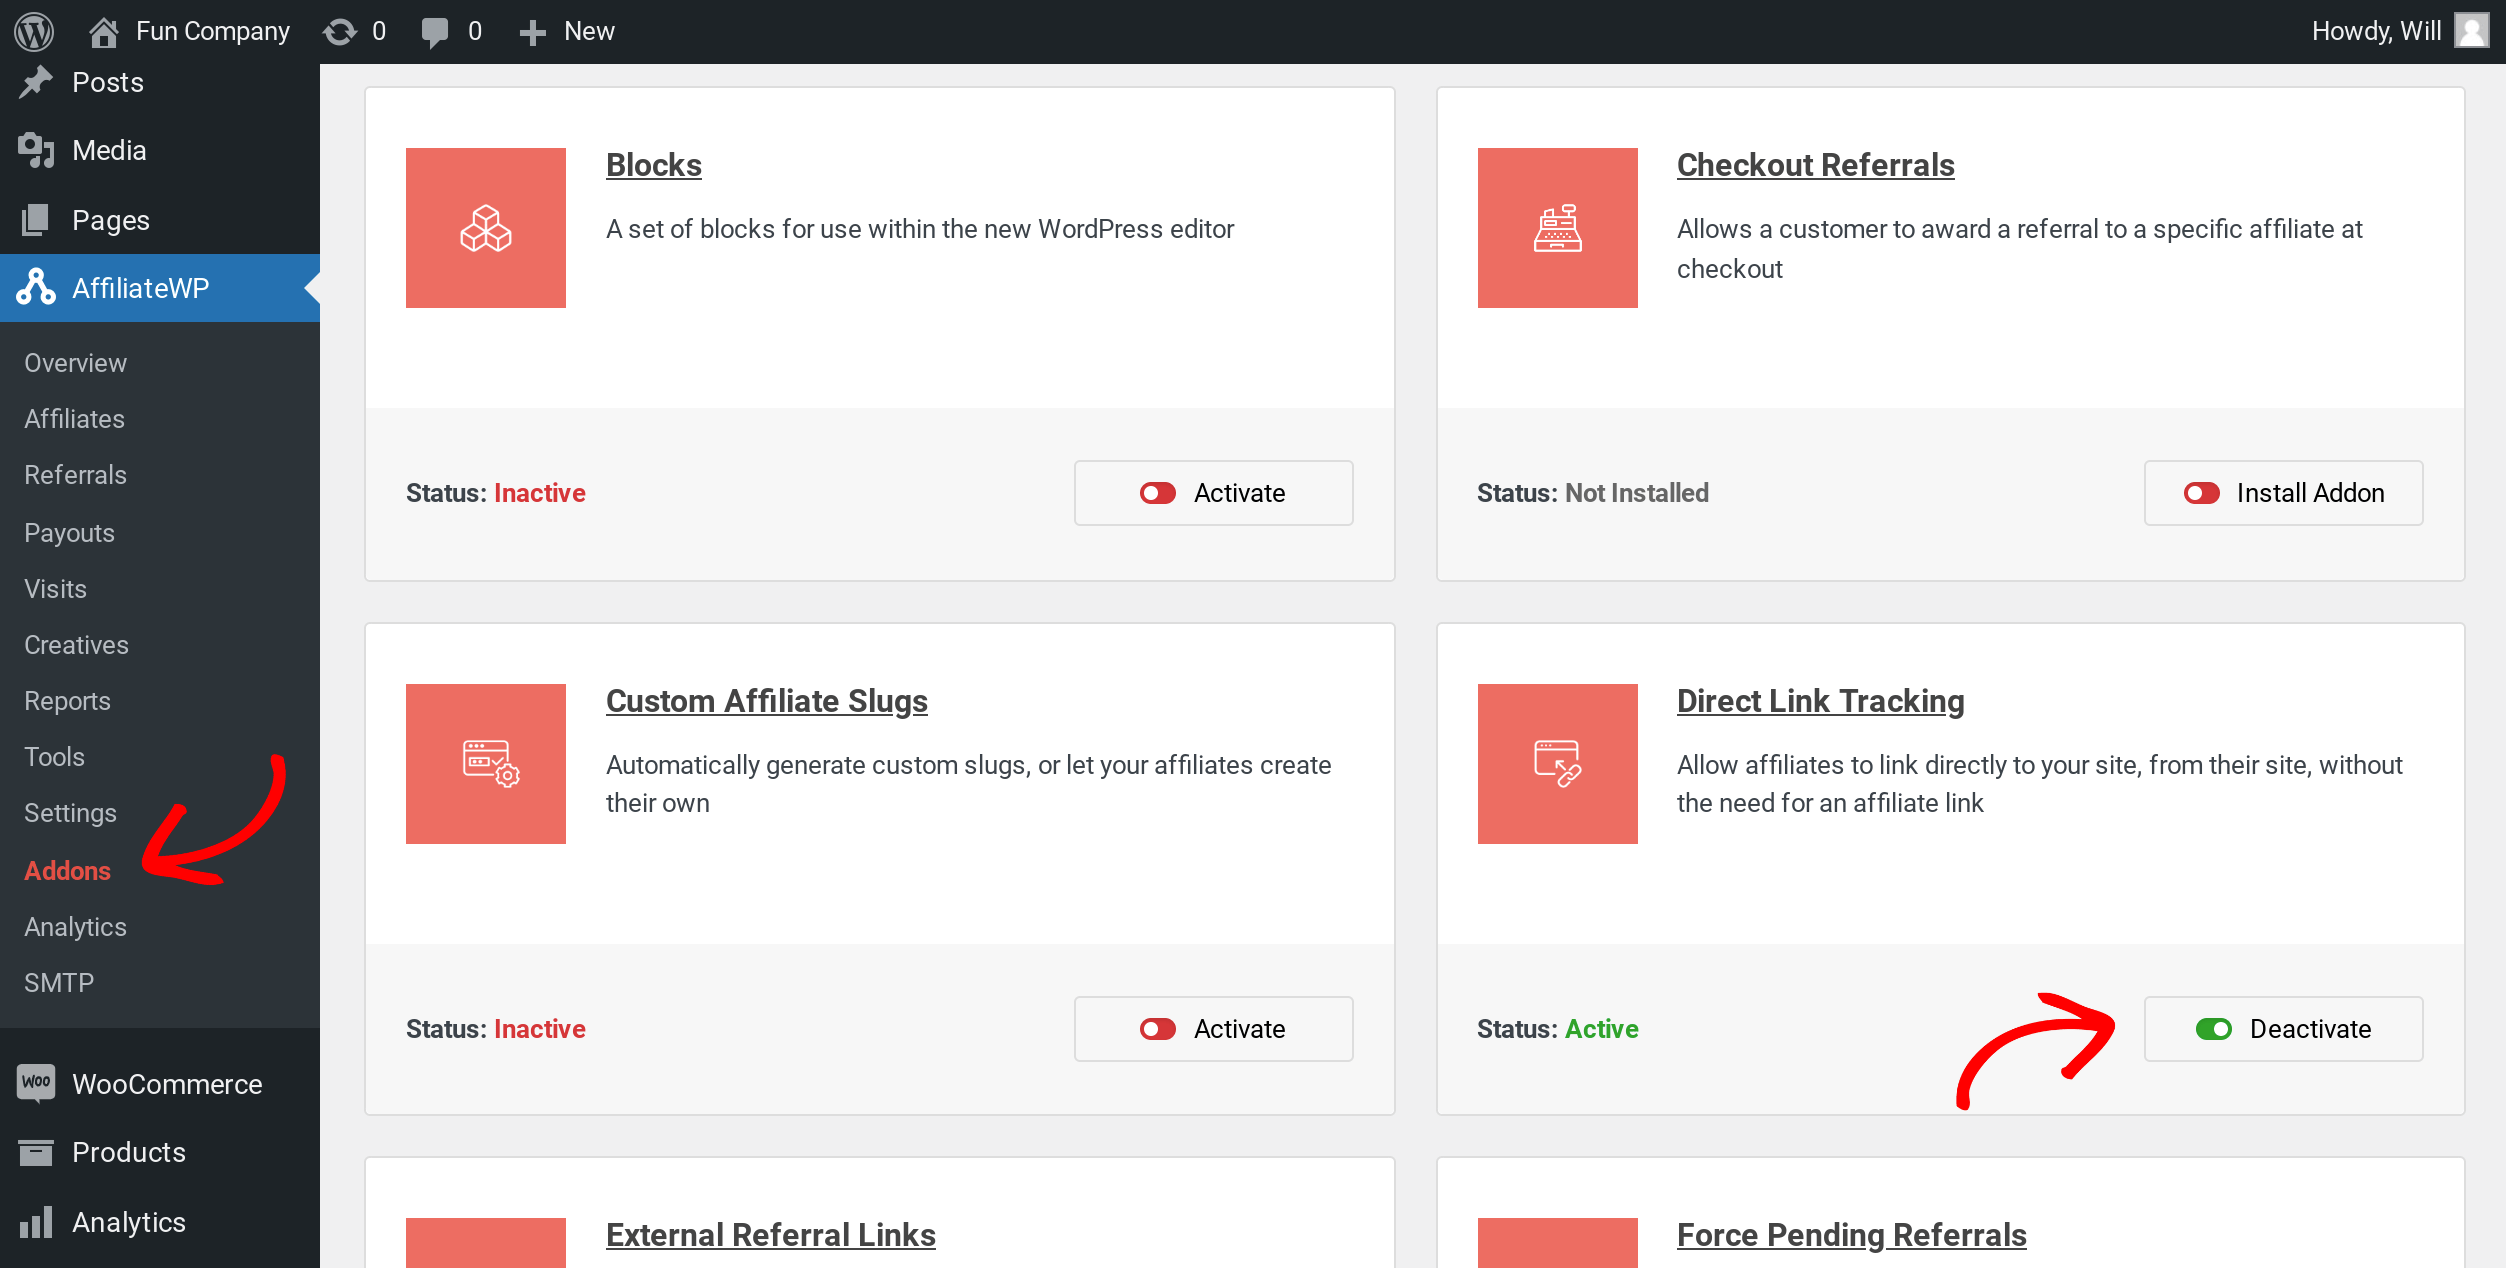This screenshot has height=1268, width=2506.
Task: Click the Blocks addon cube icon
Action: tap(485, 227)
